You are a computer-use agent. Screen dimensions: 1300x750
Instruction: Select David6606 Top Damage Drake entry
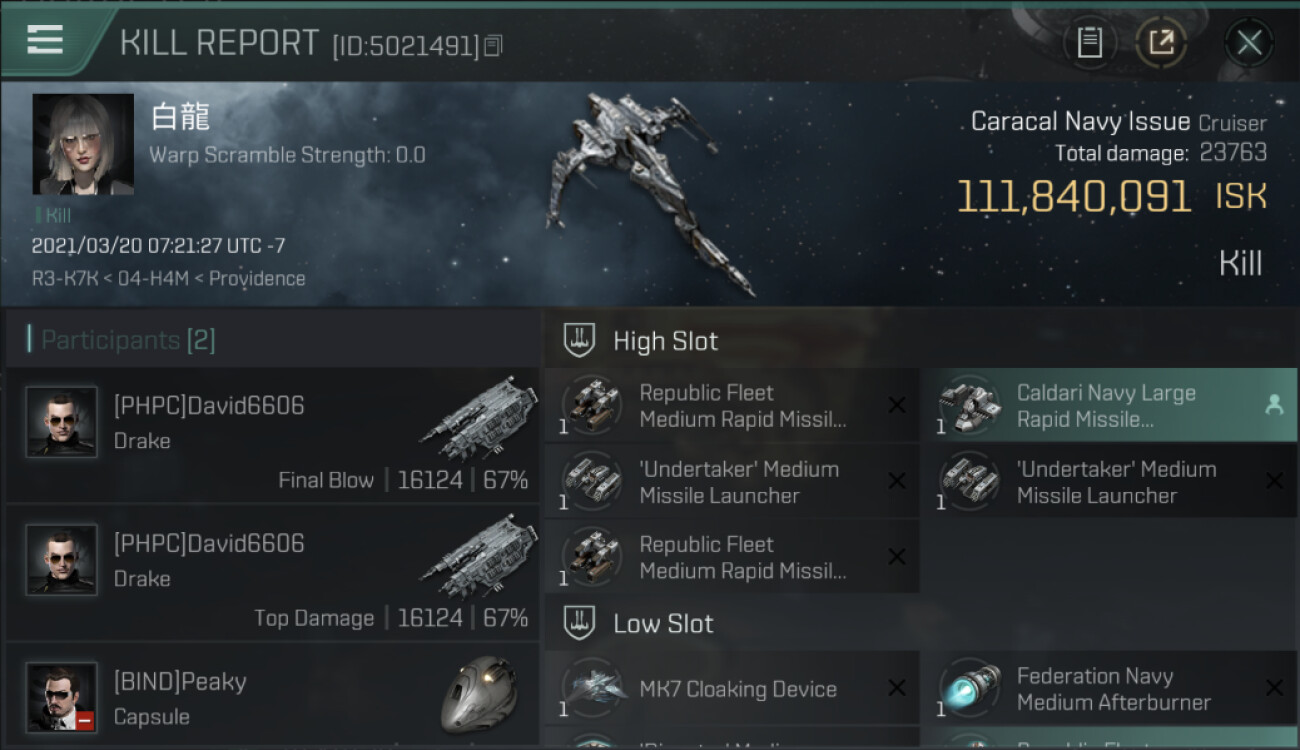click(x=273, y=573)
